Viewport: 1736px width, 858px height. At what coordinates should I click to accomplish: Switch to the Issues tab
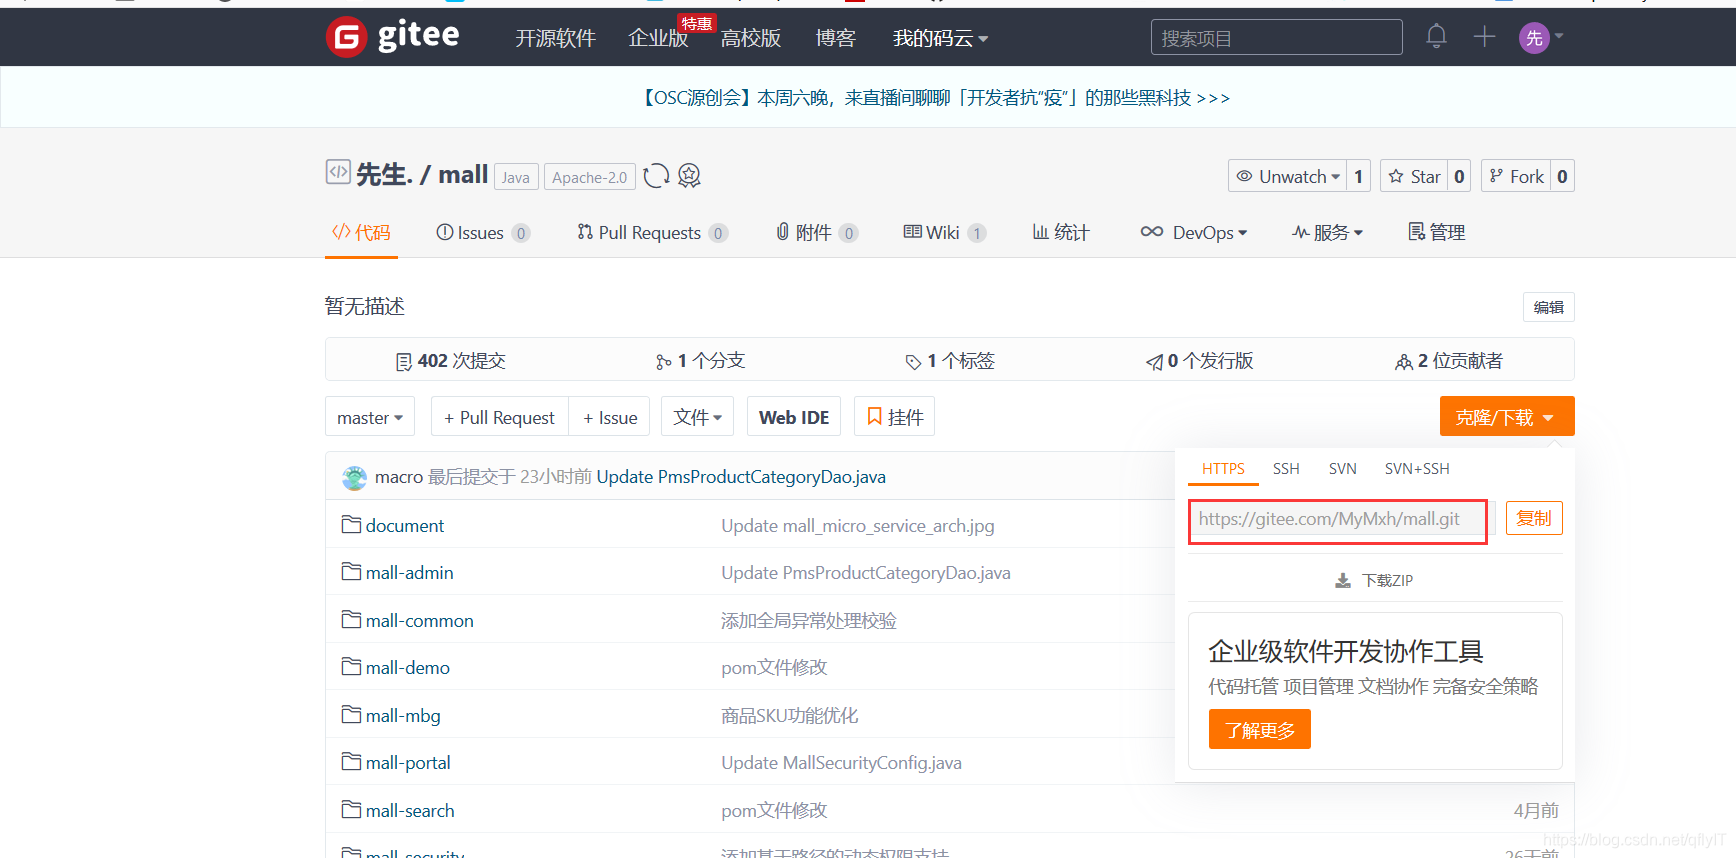[483, 232]
